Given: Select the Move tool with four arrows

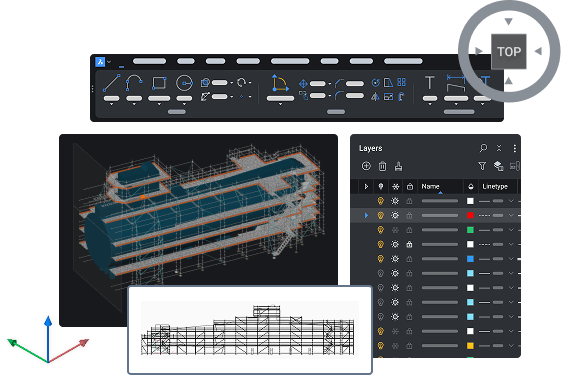Looking at the screenshot, I should pos(303,83).
